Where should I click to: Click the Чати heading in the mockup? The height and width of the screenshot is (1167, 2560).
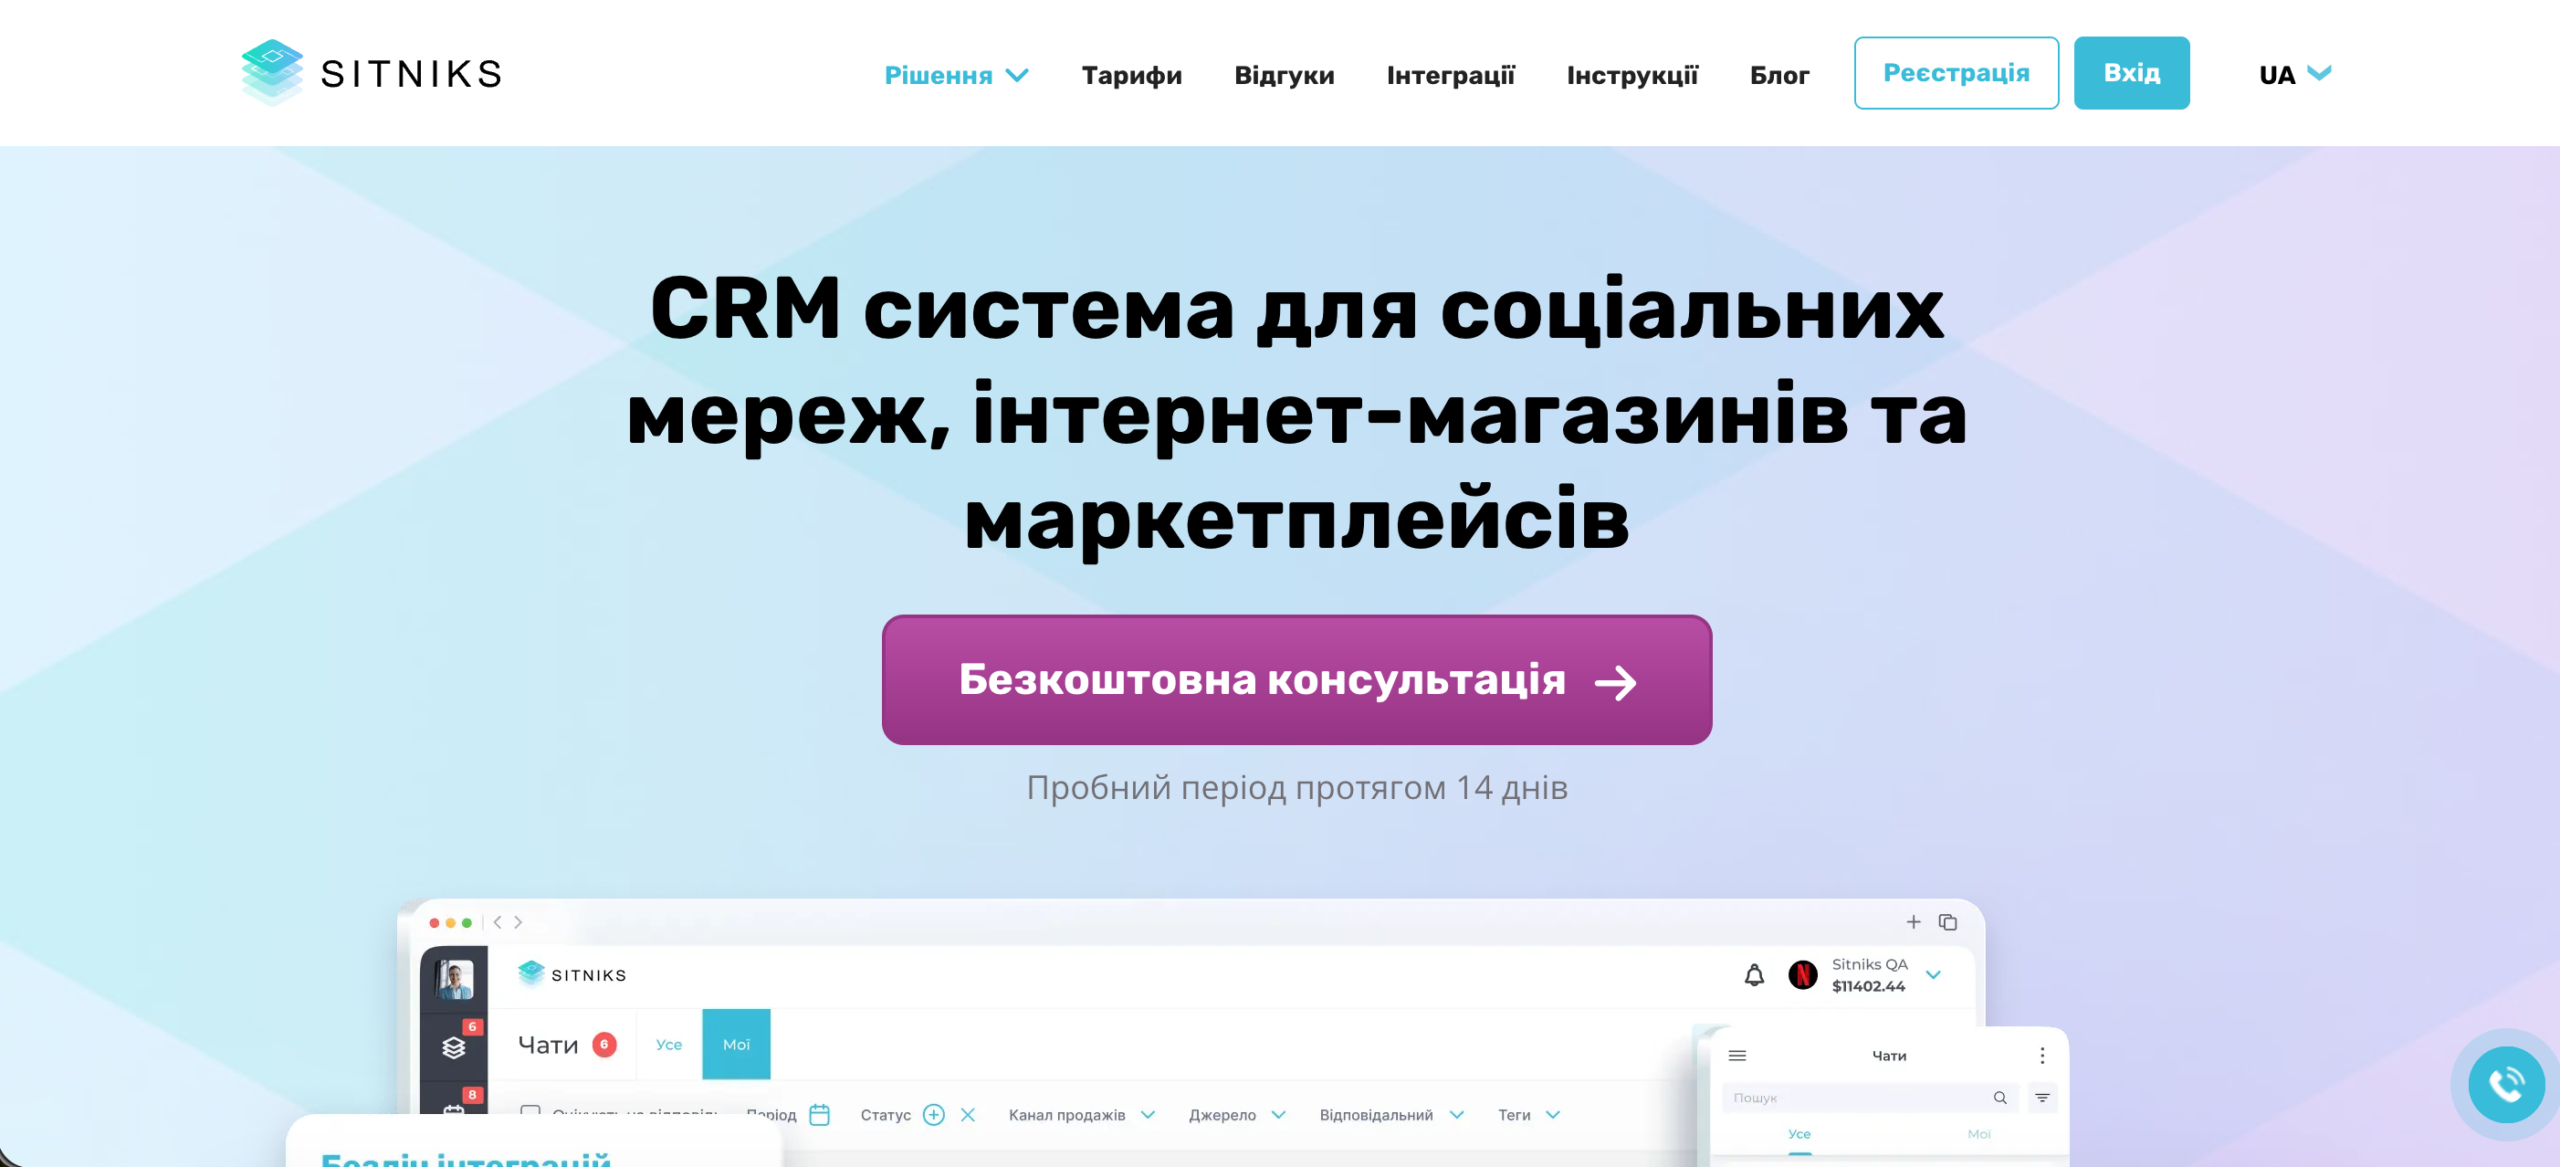click(x=548, y=1045)
